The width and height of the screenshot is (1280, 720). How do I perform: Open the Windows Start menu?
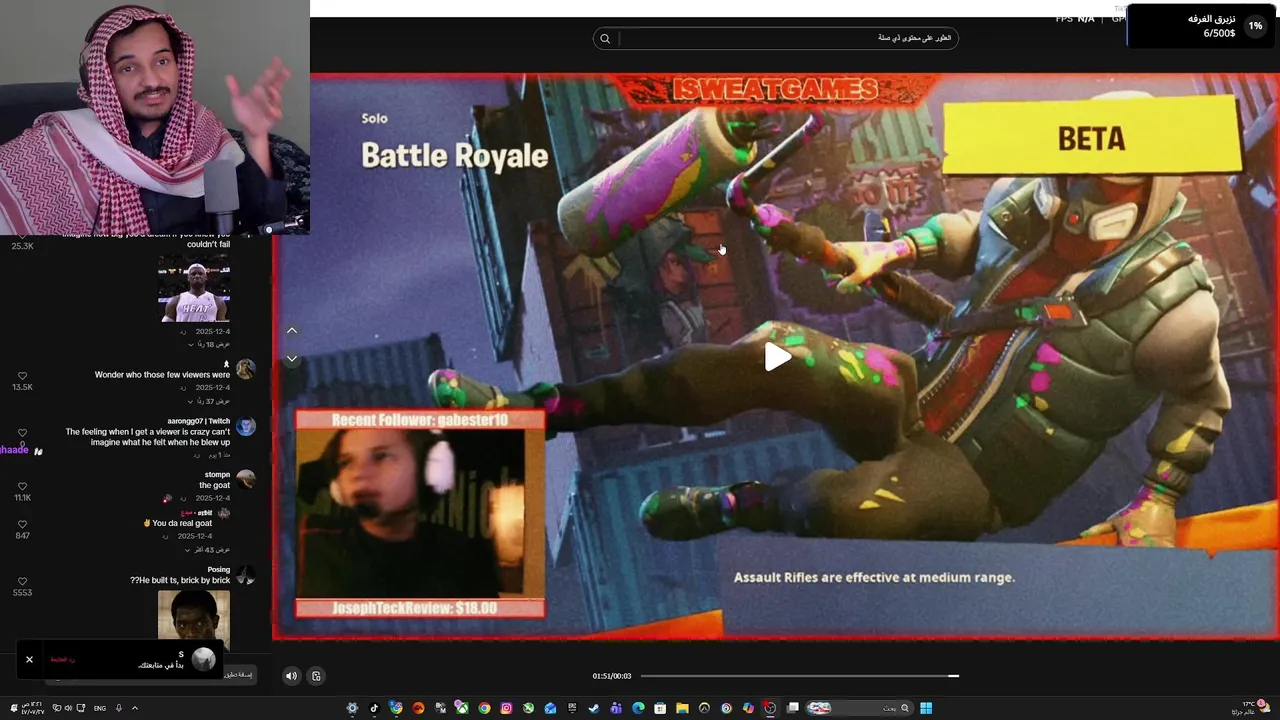click(926, 708)
